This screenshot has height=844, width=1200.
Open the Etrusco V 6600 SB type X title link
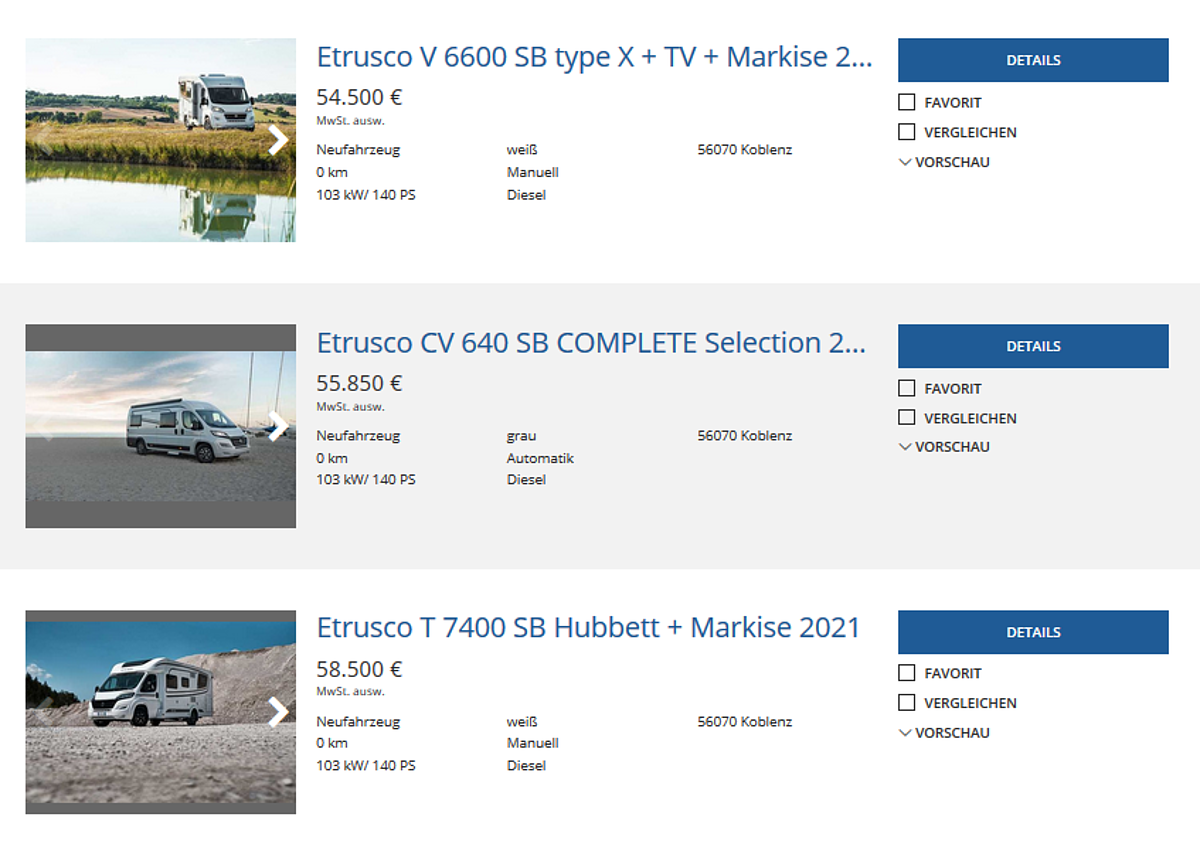click(595, 57)
